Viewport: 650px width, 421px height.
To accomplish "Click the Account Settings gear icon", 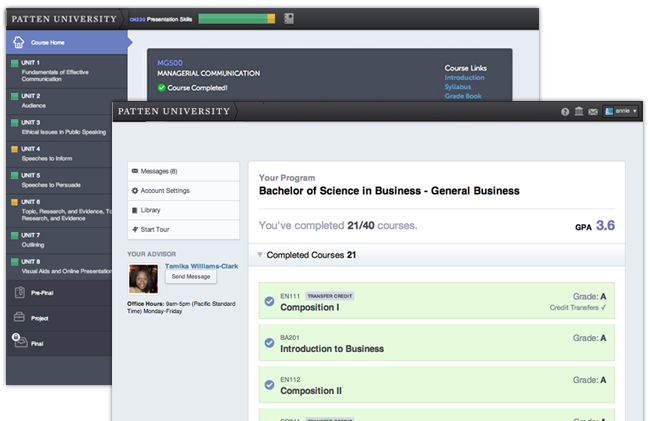I will pyautogui.click(x=135, y=191).
